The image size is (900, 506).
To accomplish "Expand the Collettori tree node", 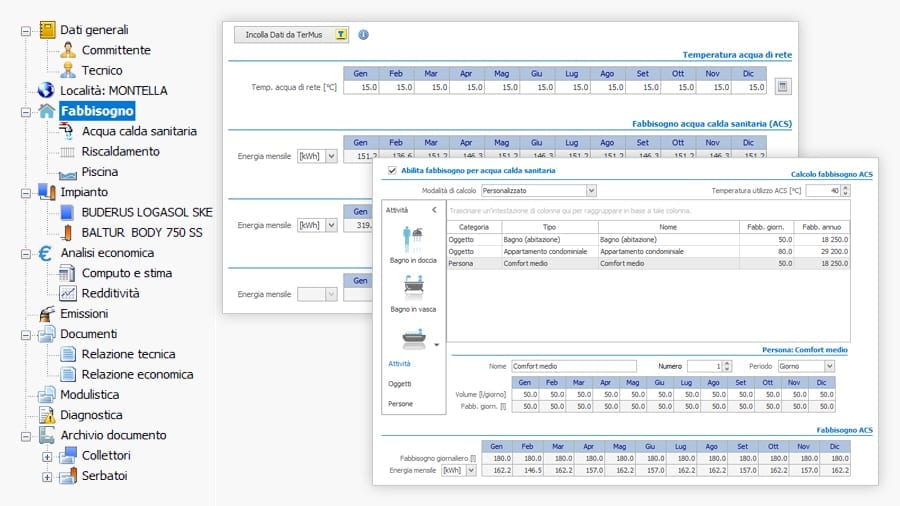I will (46, 456).
